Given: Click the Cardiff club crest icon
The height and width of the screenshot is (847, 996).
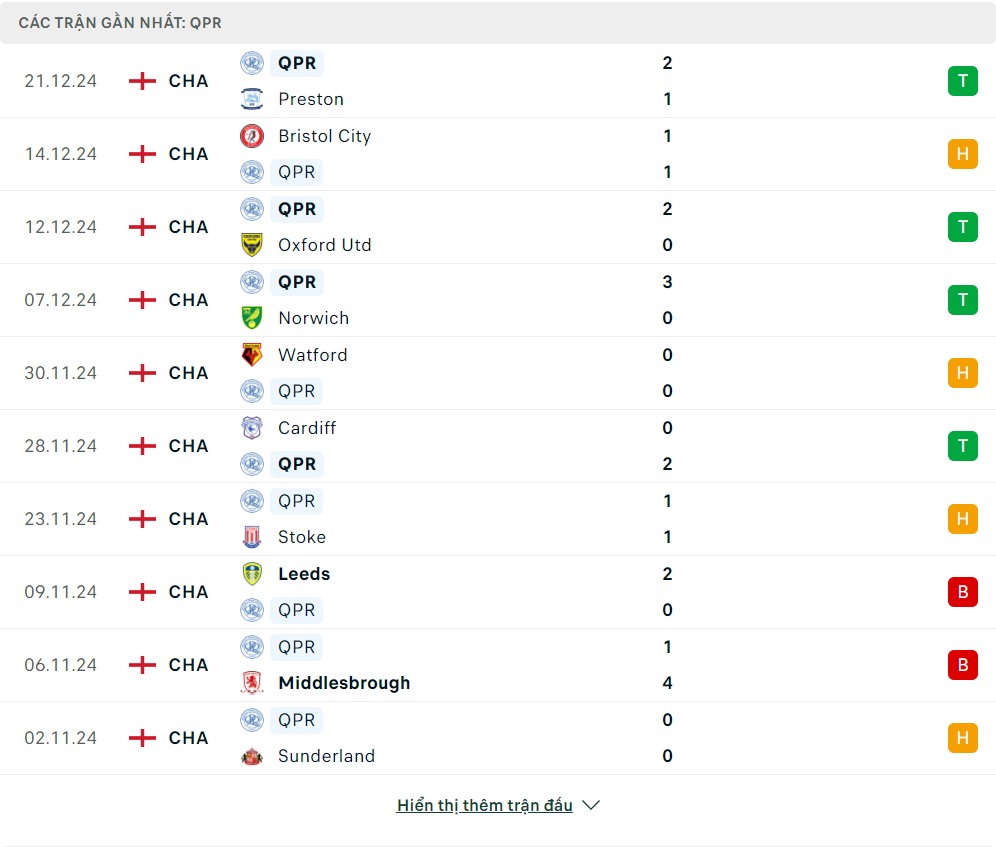Looking at the screenshot, I should click(251, 428).
